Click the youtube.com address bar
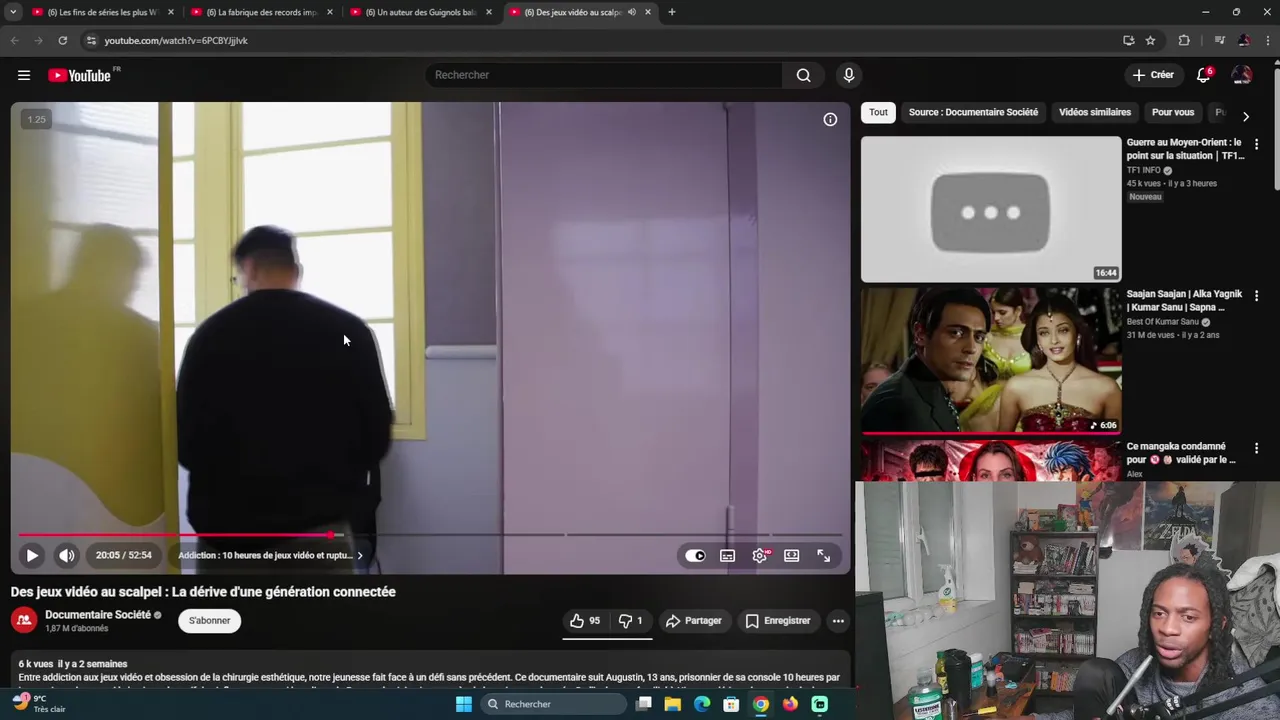 click(600, 40)
